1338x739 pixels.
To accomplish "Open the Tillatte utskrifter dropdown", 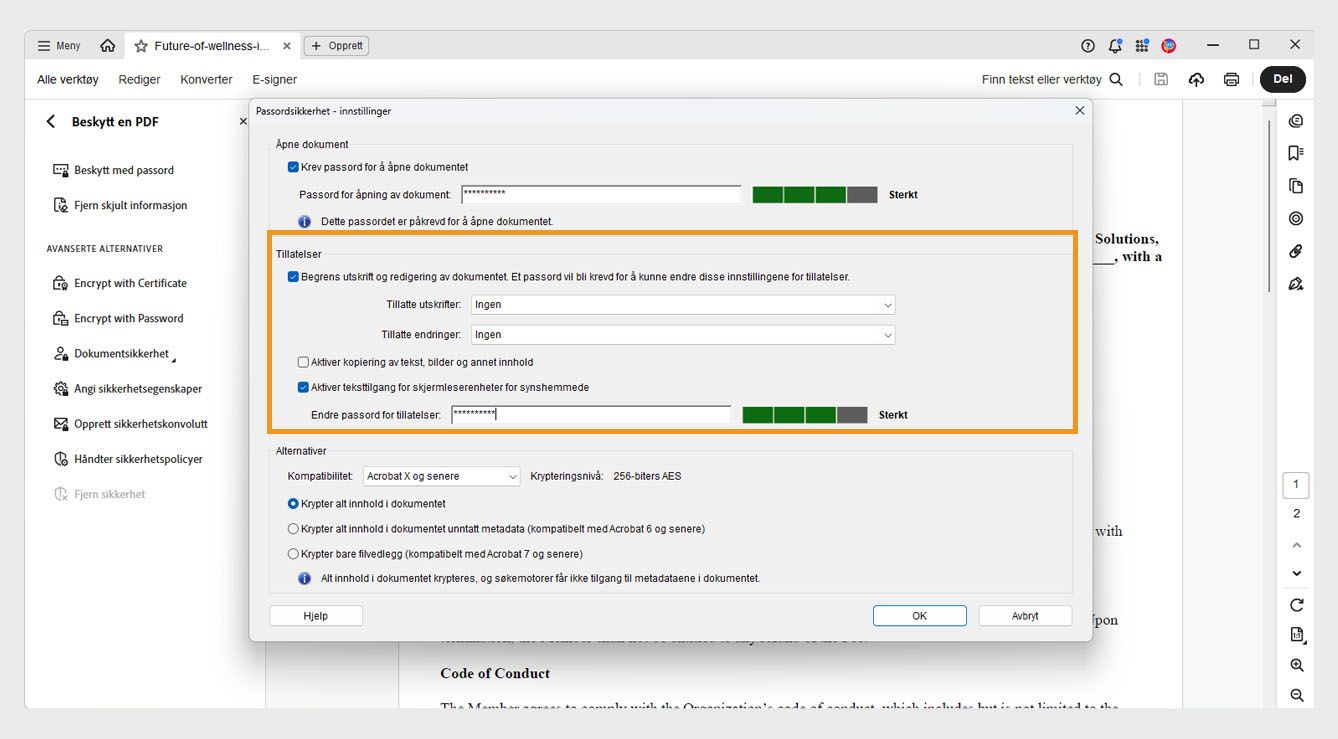I will (x=683, y=305).
